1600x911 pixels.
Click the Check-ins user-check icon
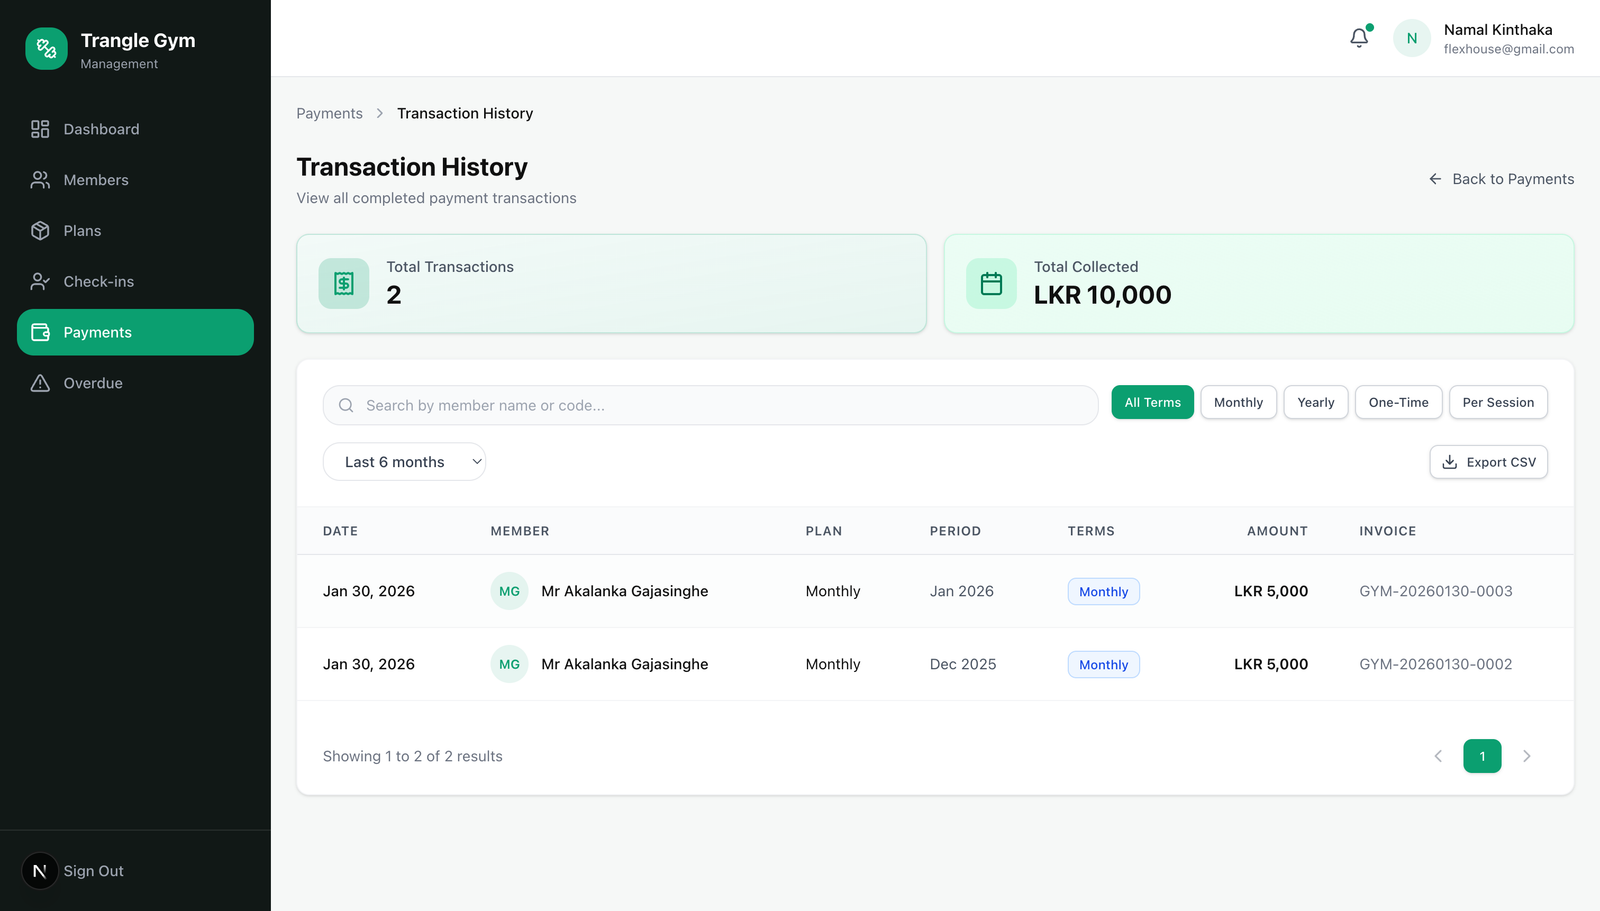pyautogui.click(x=40, y=282)
